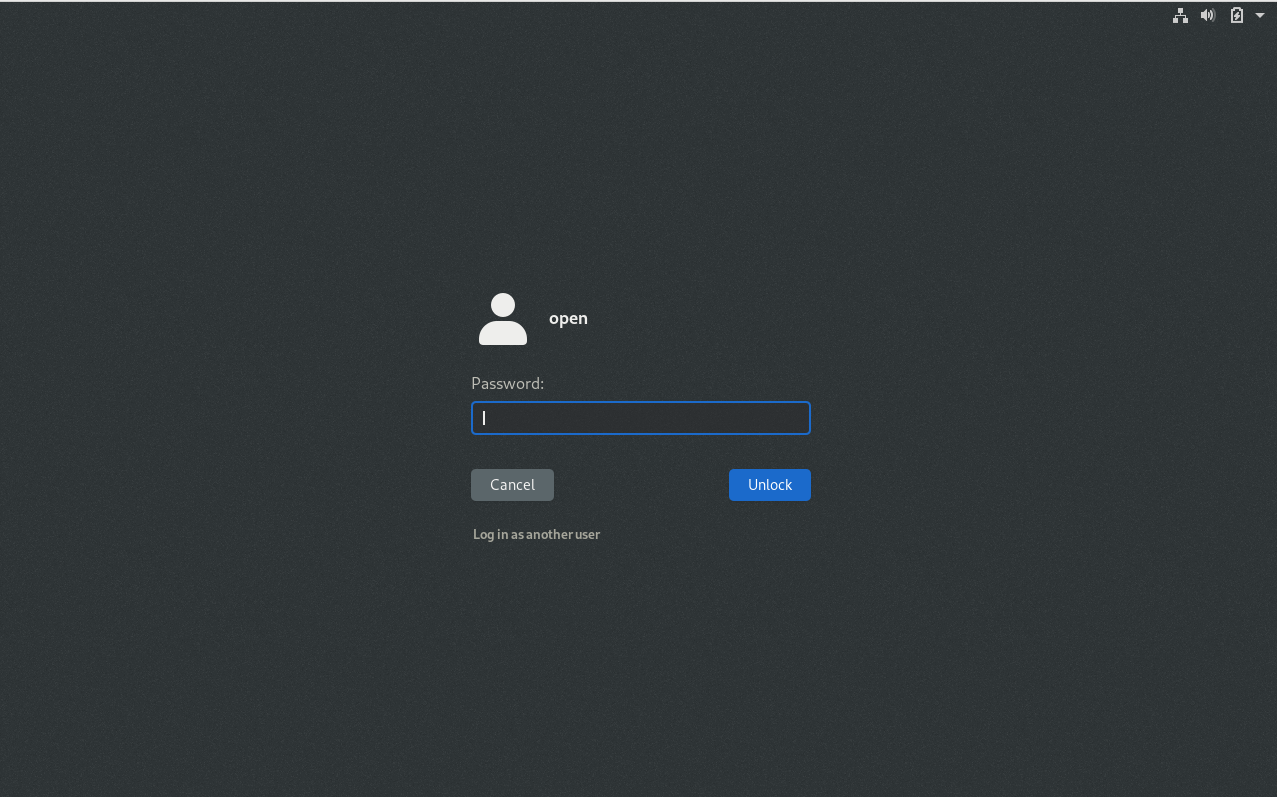Follow the 'Log in as another user' link
The width and height of the screenshot is (1277, 797).
(536, 534)
